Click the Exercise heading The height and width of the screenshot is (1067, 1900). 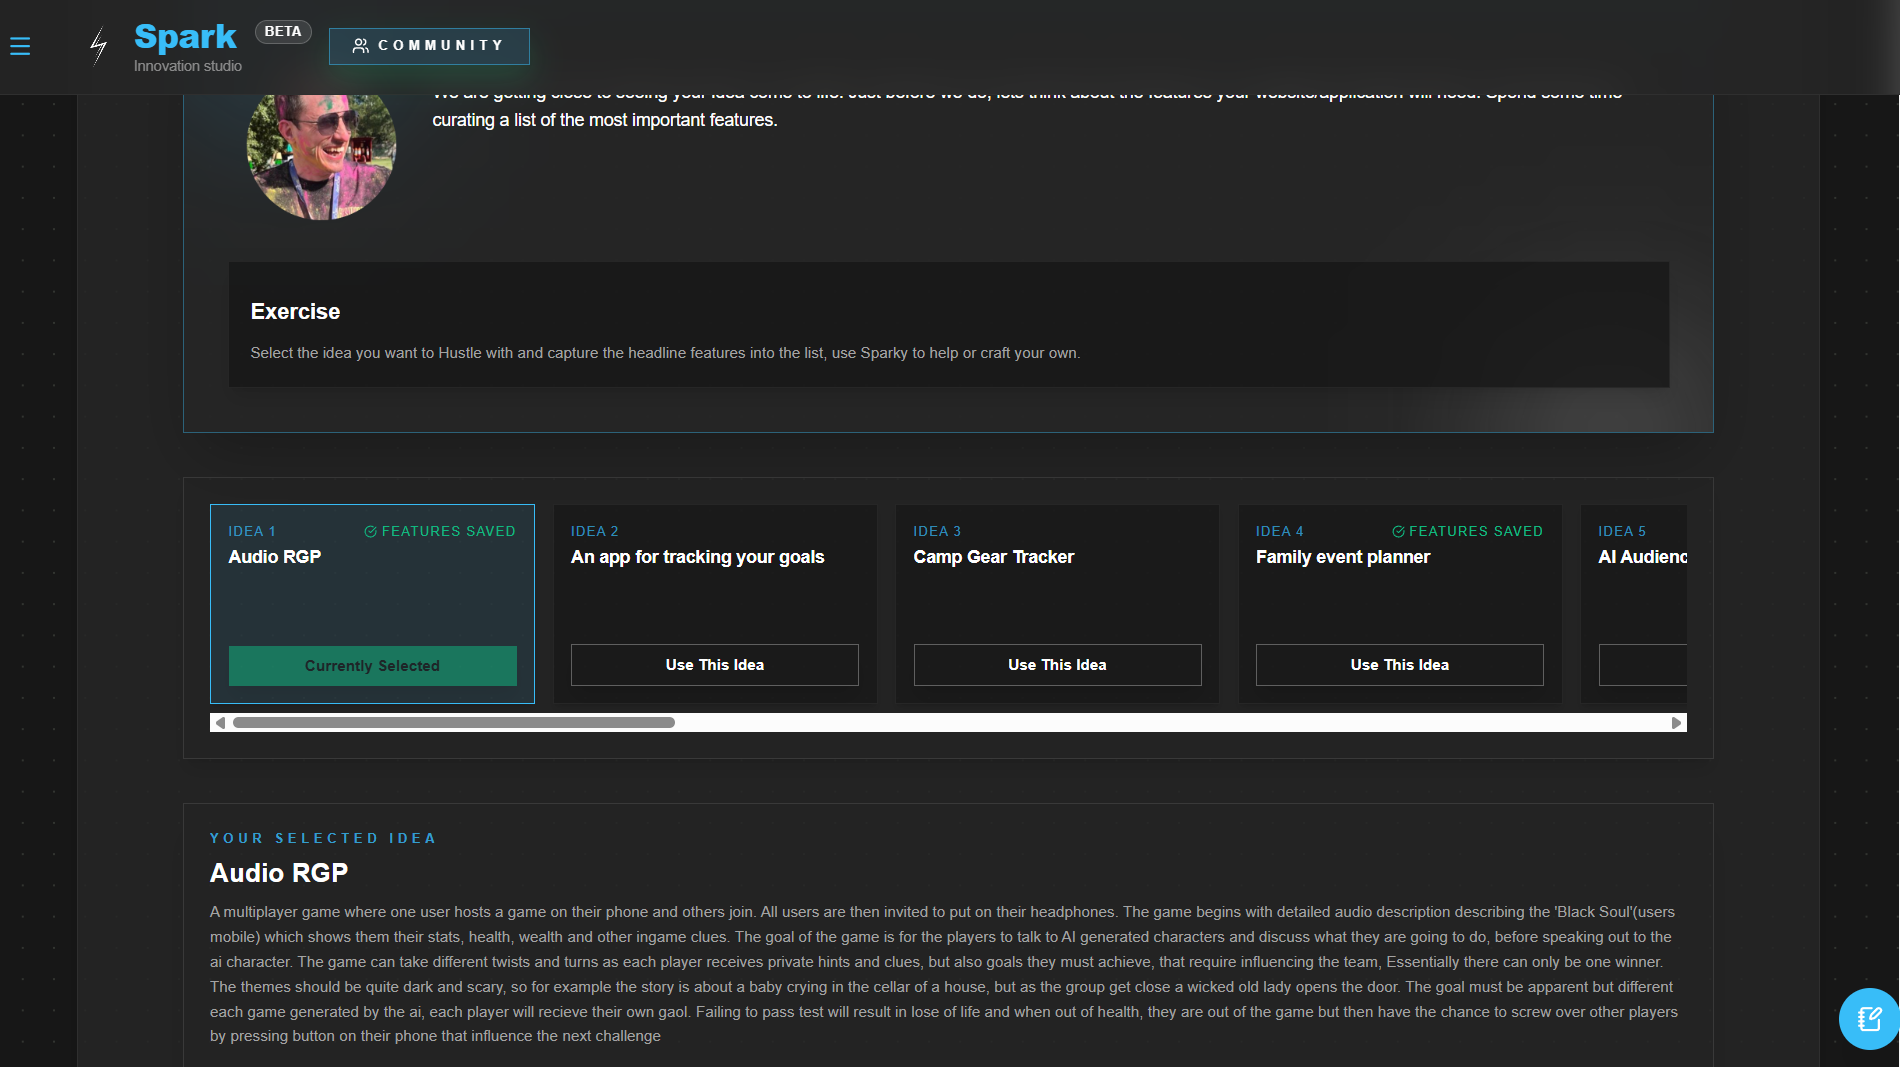(x=295, y=312)
